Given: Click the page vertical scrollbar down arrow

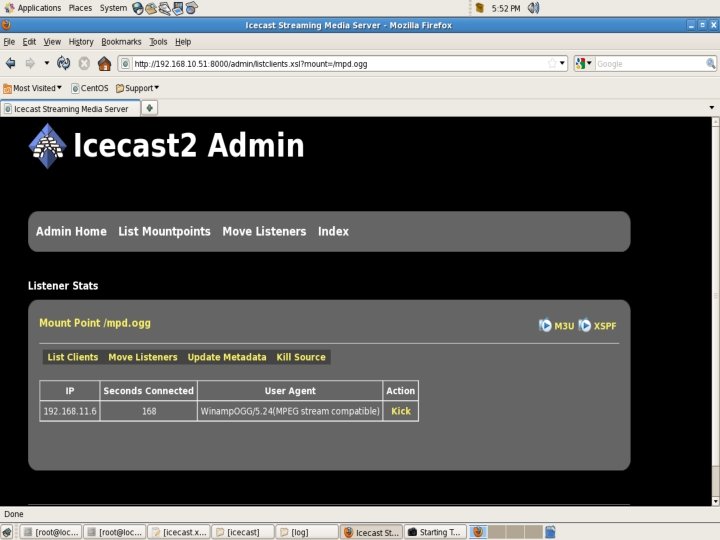Looking at the screenshot, I should pos(715,501).
